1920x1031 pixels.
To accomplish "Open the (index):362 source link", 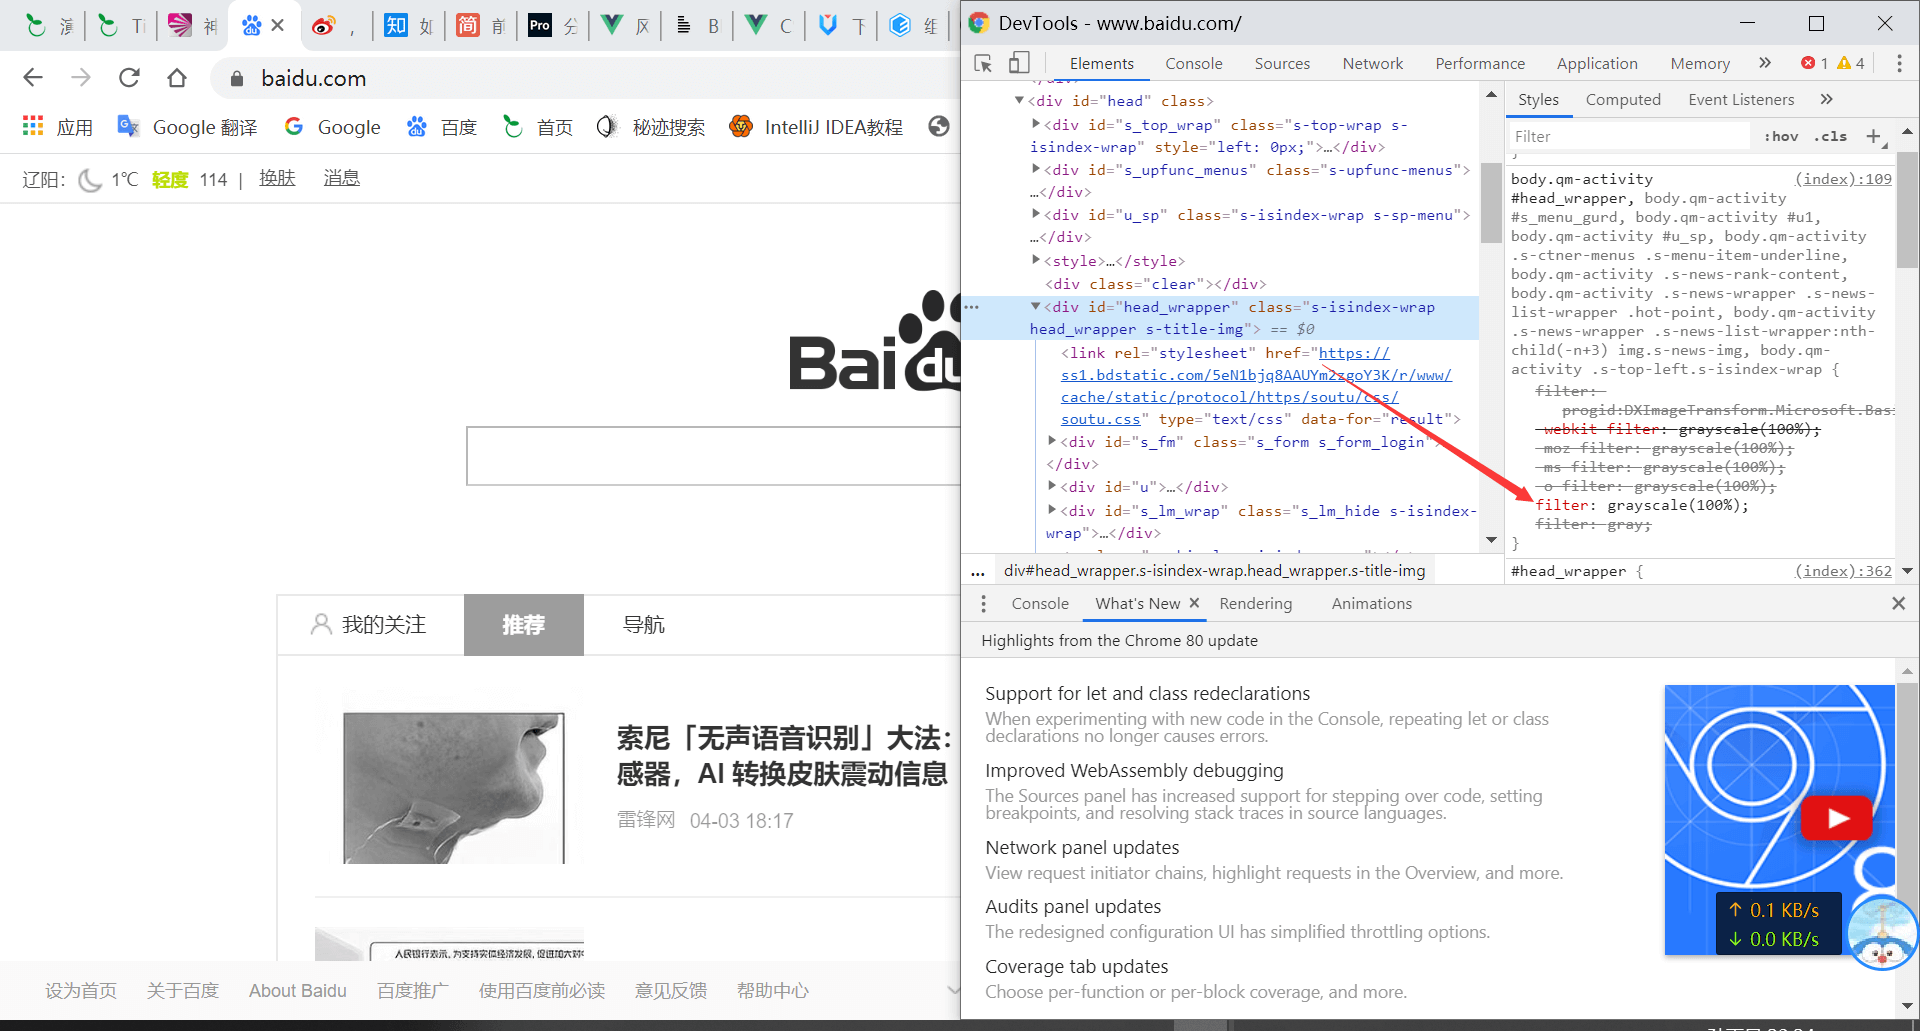I will click(1843, 571).
